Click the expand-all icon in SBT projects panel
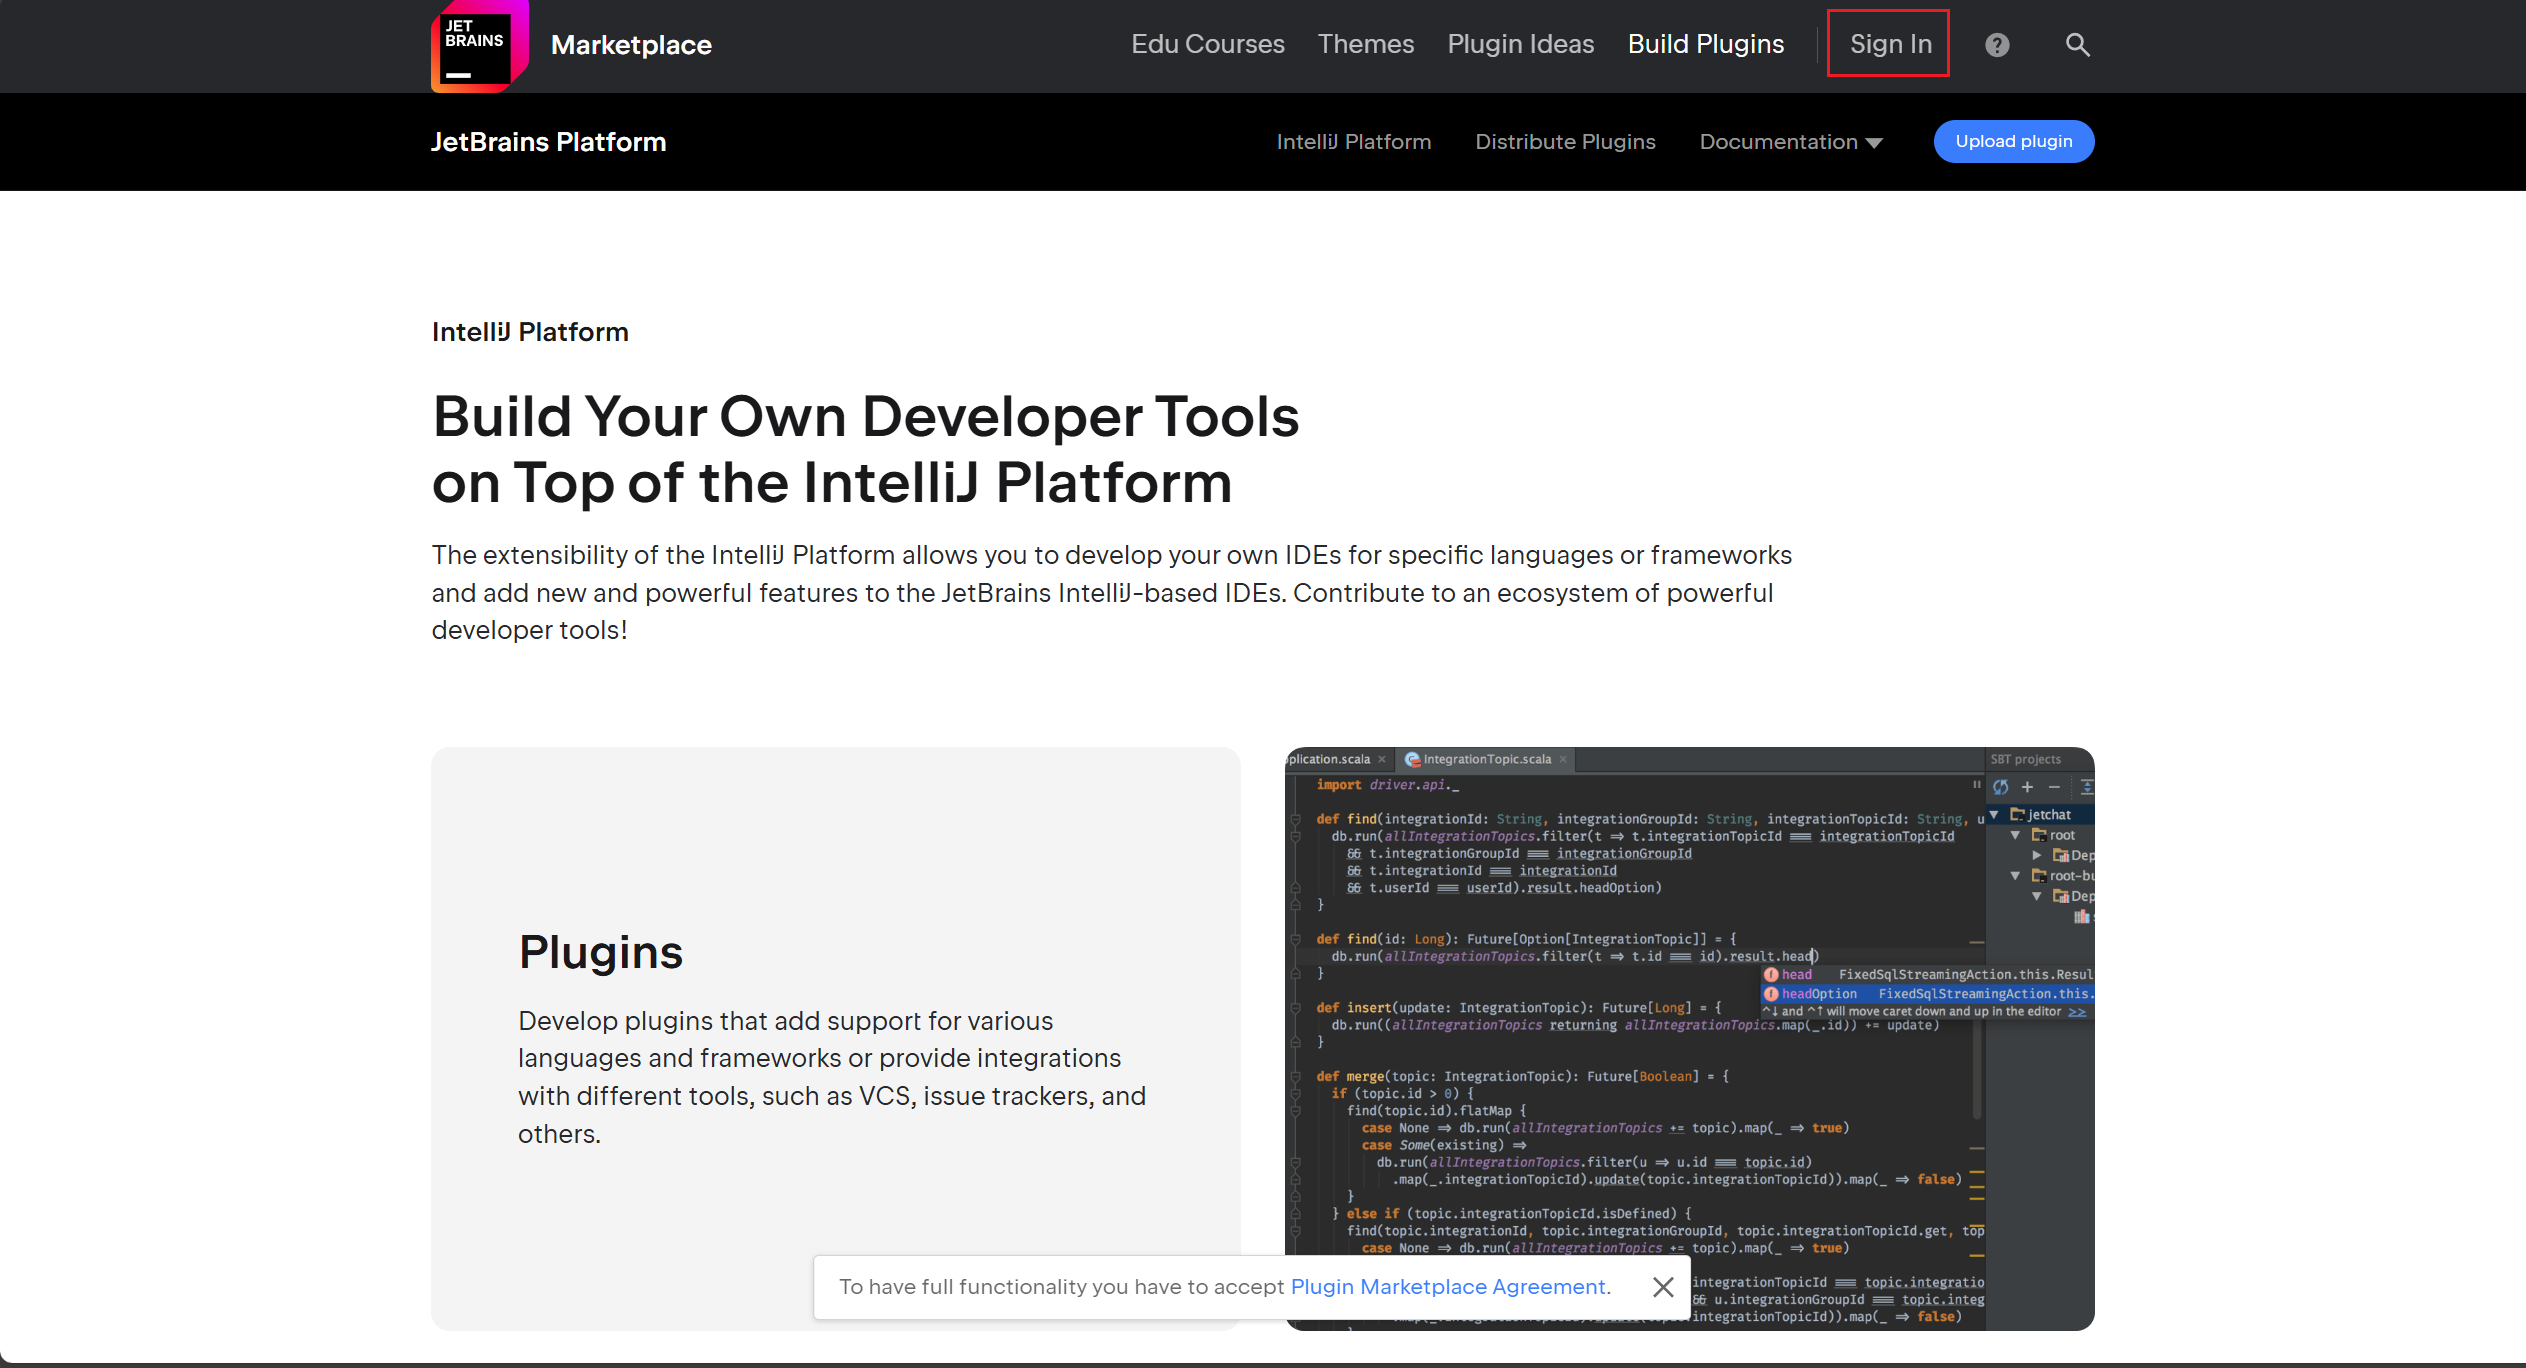Image resolution: width=2526 pixels, height=1368 pixels. point(2087,787)
